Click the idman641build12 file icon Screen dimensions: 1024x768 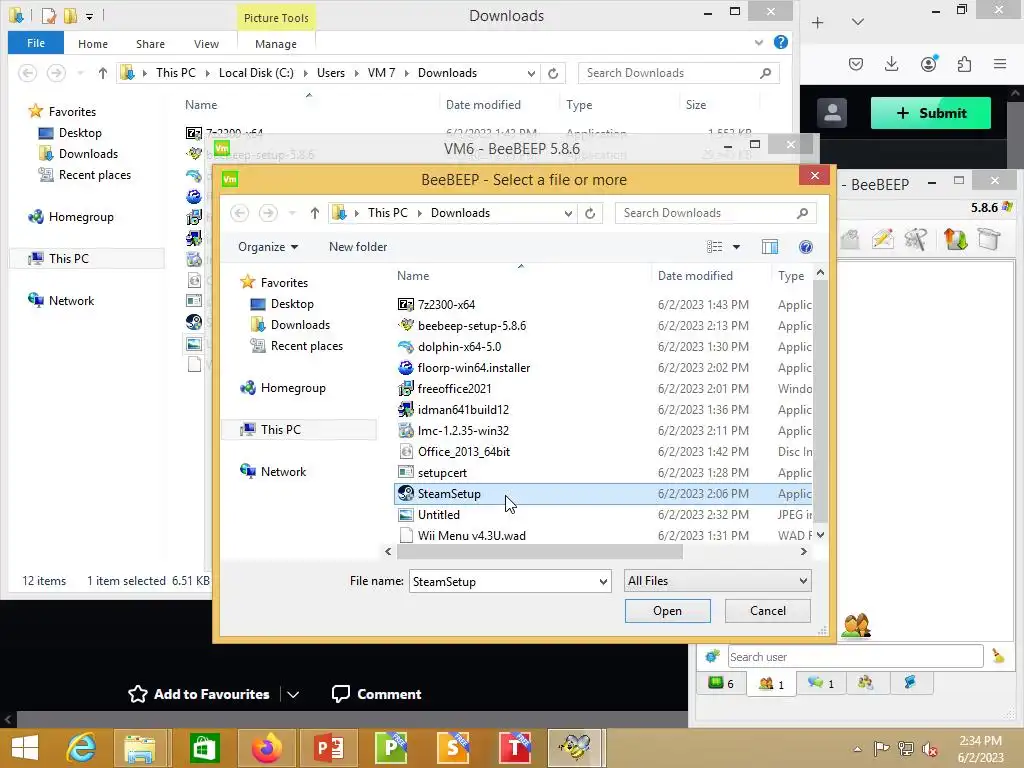(406, 409)
